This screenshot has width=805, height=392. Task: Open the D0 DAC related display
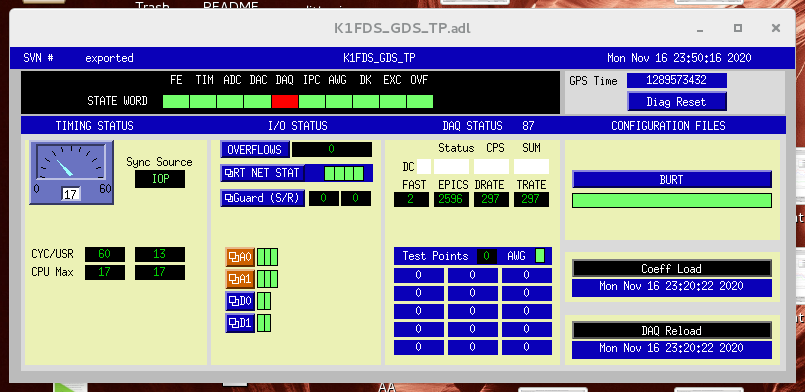tap(240, 301)
